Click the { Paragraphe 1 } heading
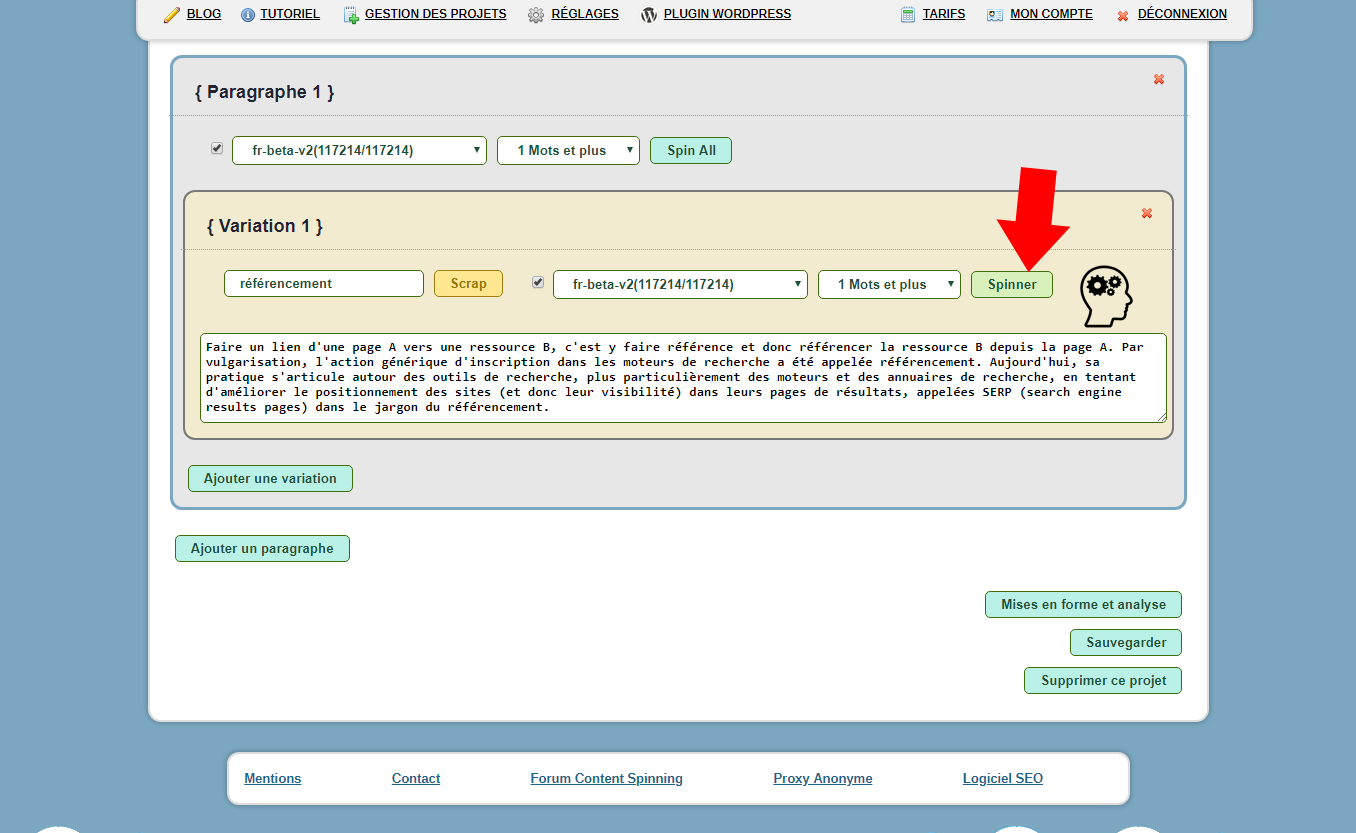This screenshot has height=833, width=1356. click(x=264, y=92)
